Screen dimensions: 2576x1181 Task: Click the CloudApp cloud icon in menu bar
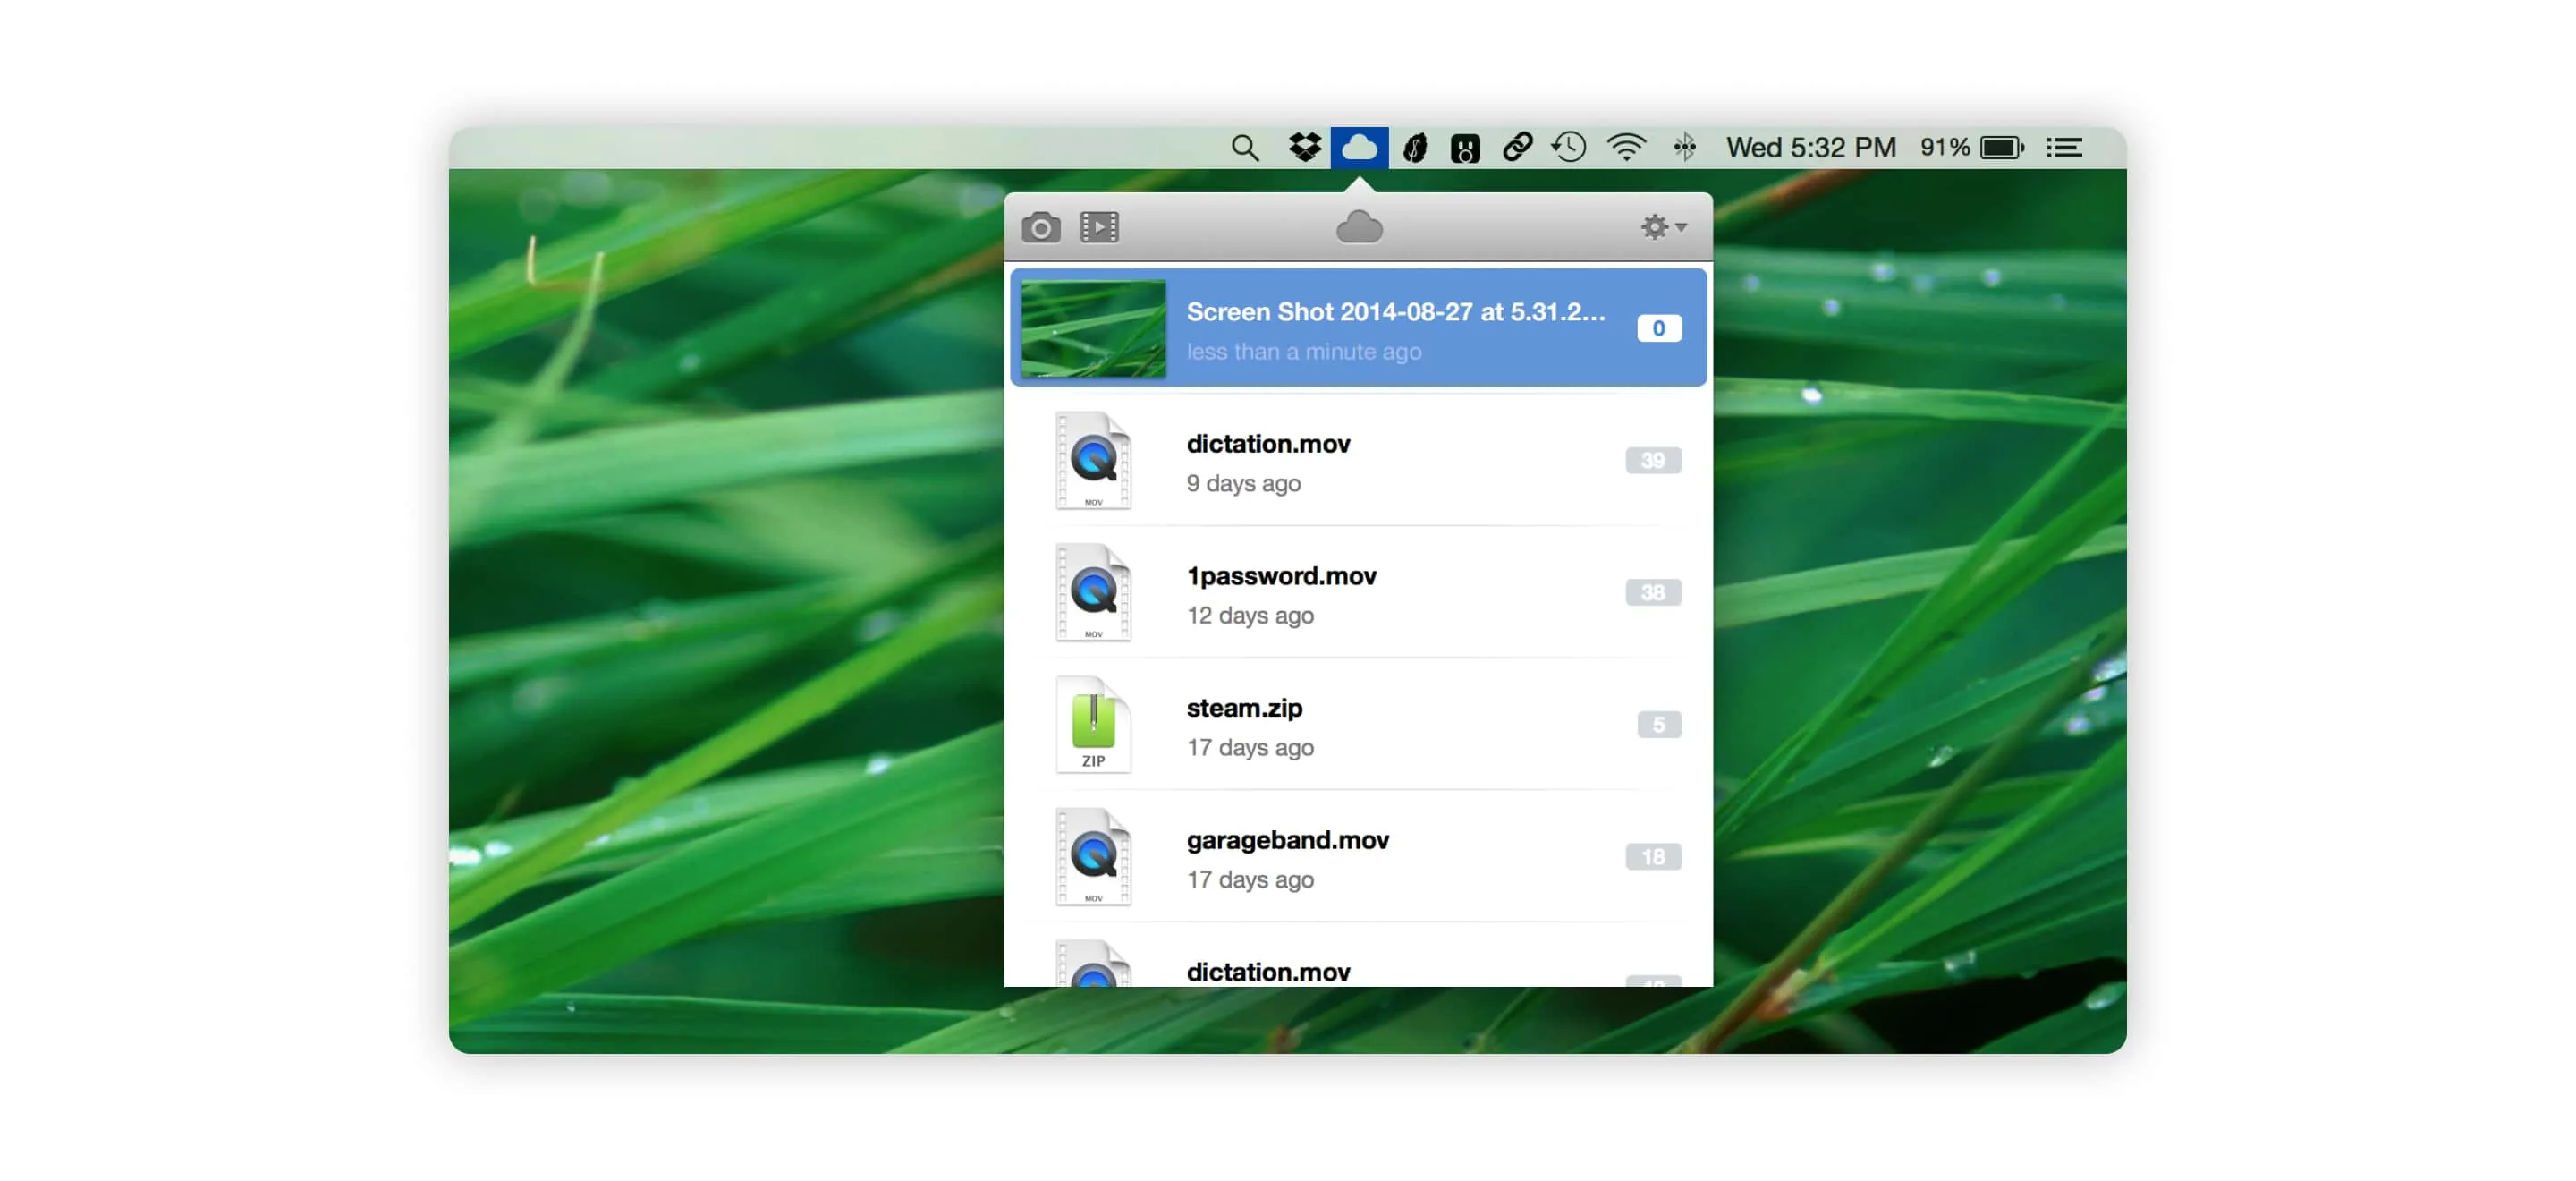(x=1359, y=147)
